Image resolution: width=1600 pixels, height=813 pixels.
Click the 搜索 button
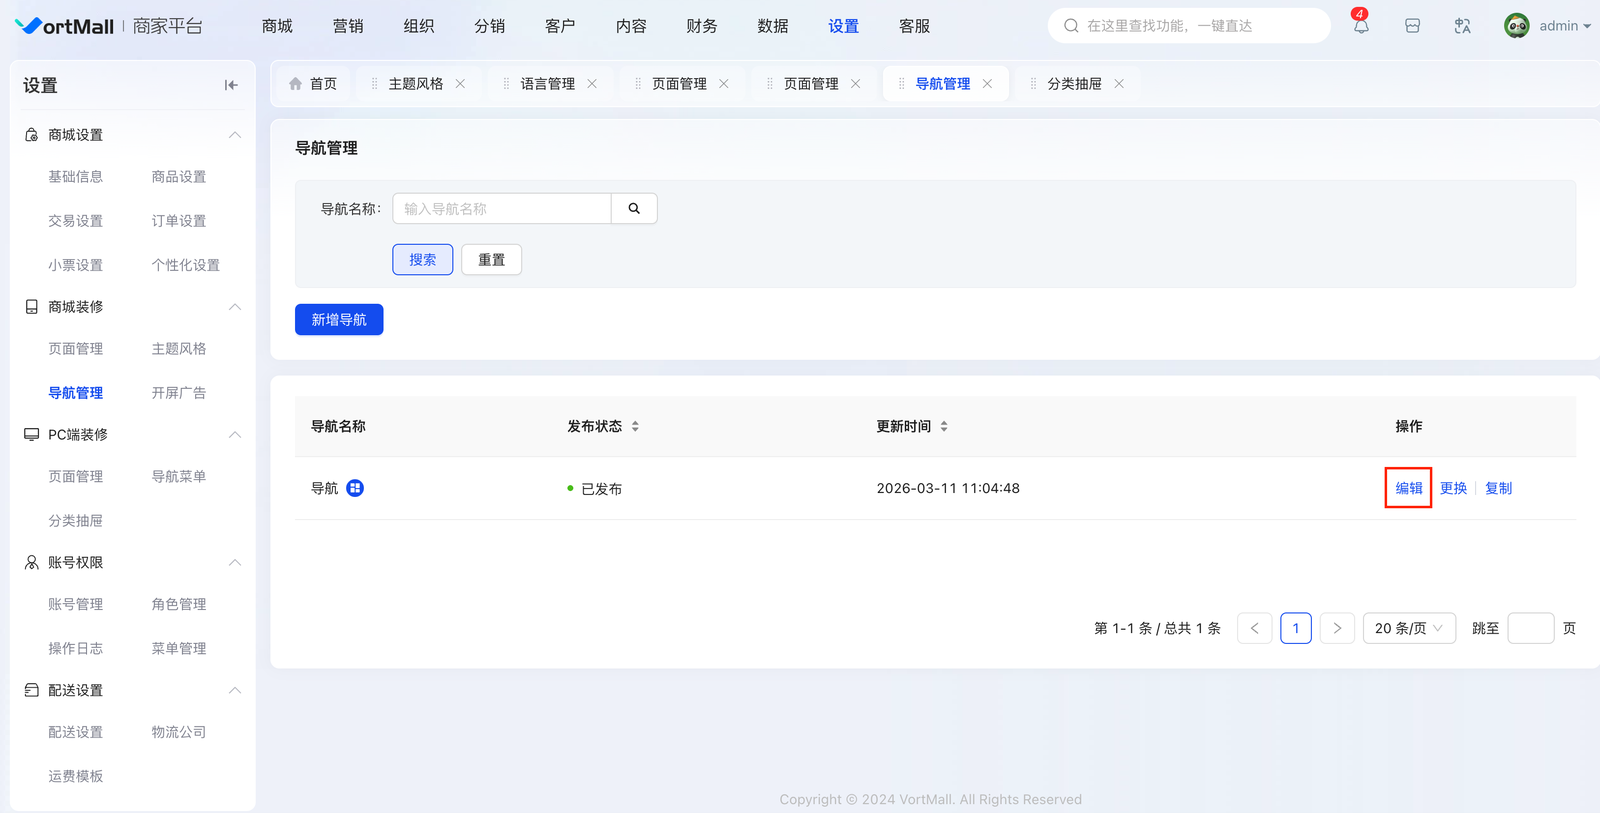[423, 259]
